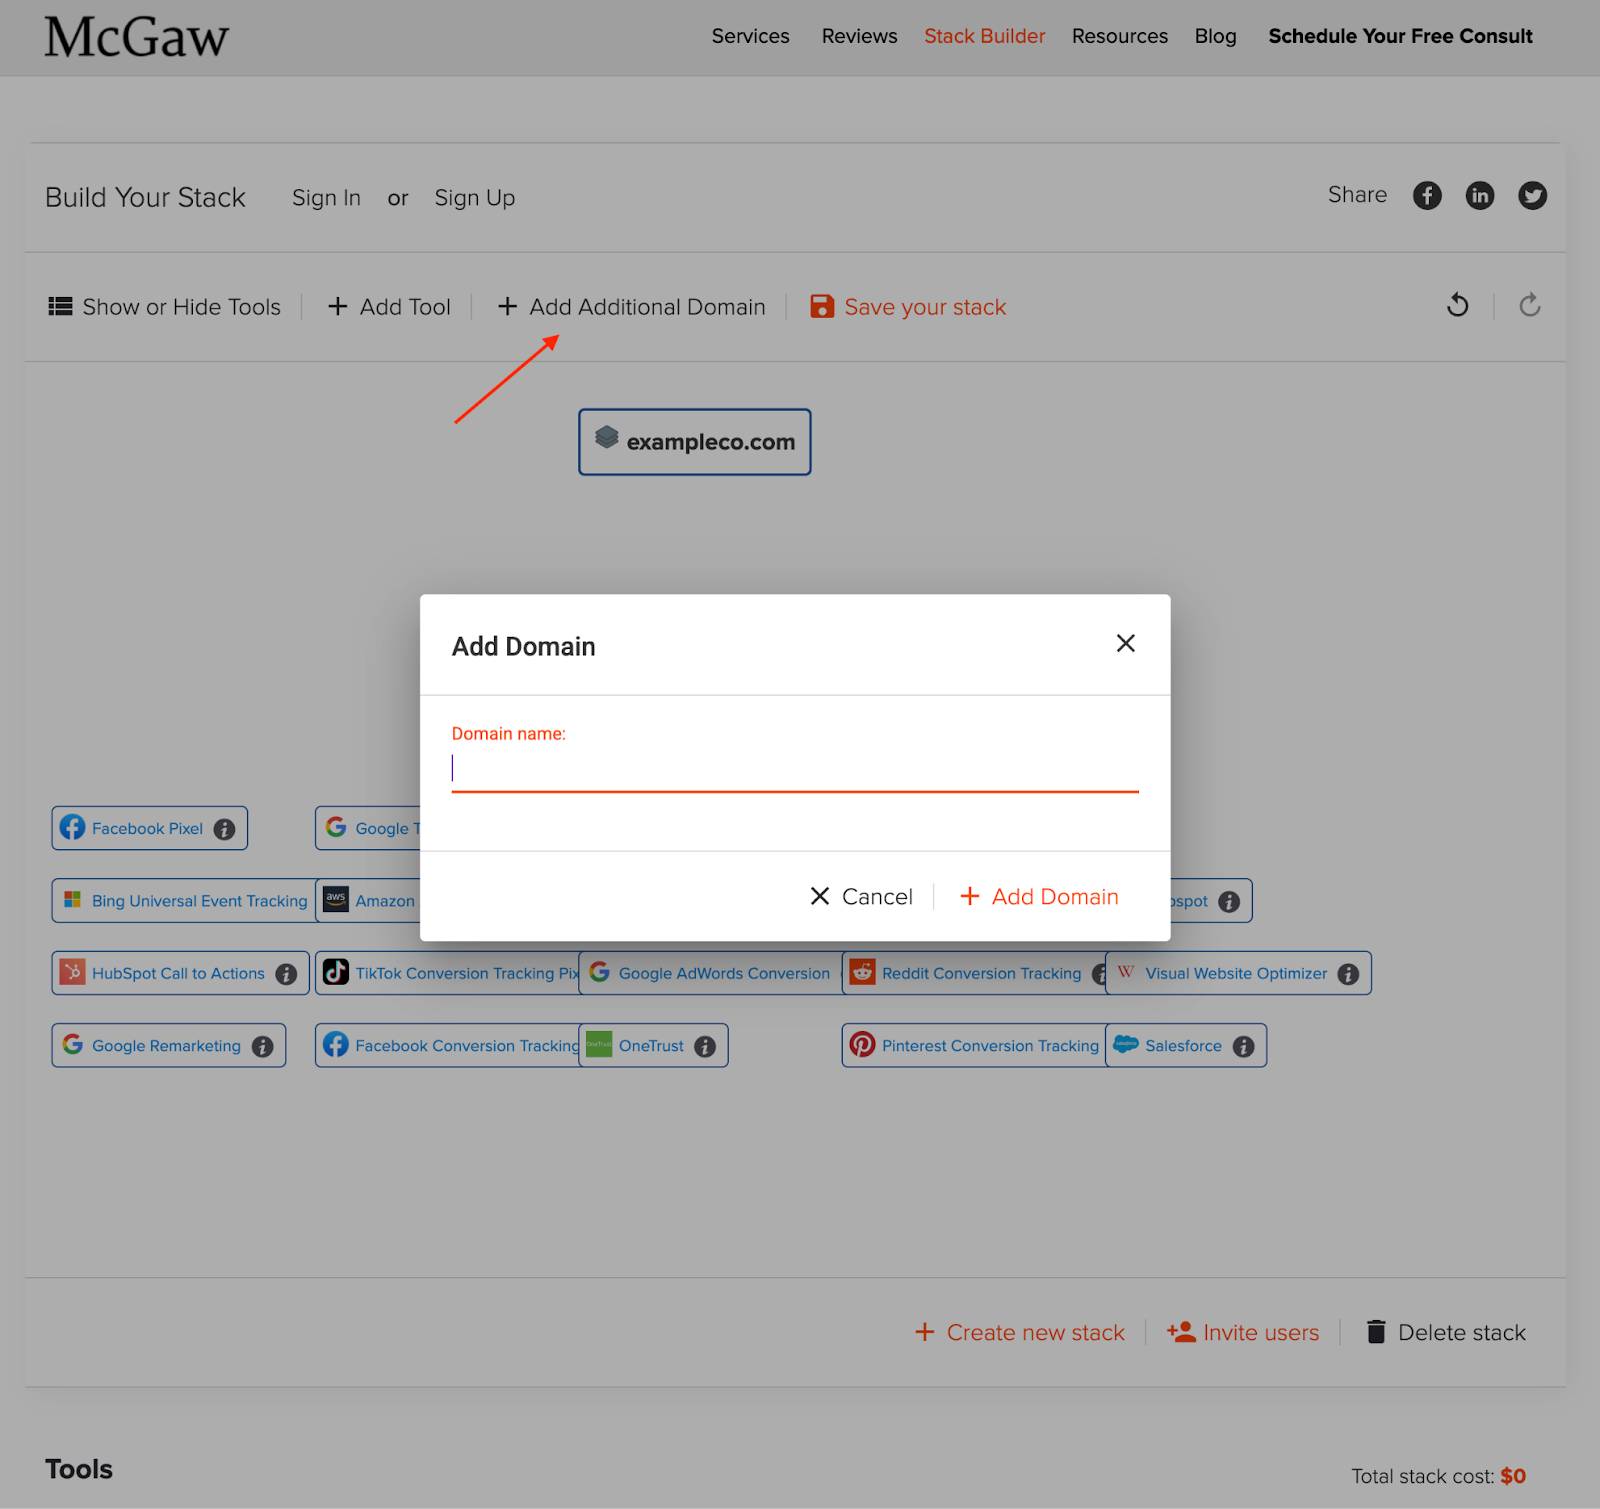Toggle Show or Hide Tools
Screen dimensions: 1600x1509
[x=165, y=307]
